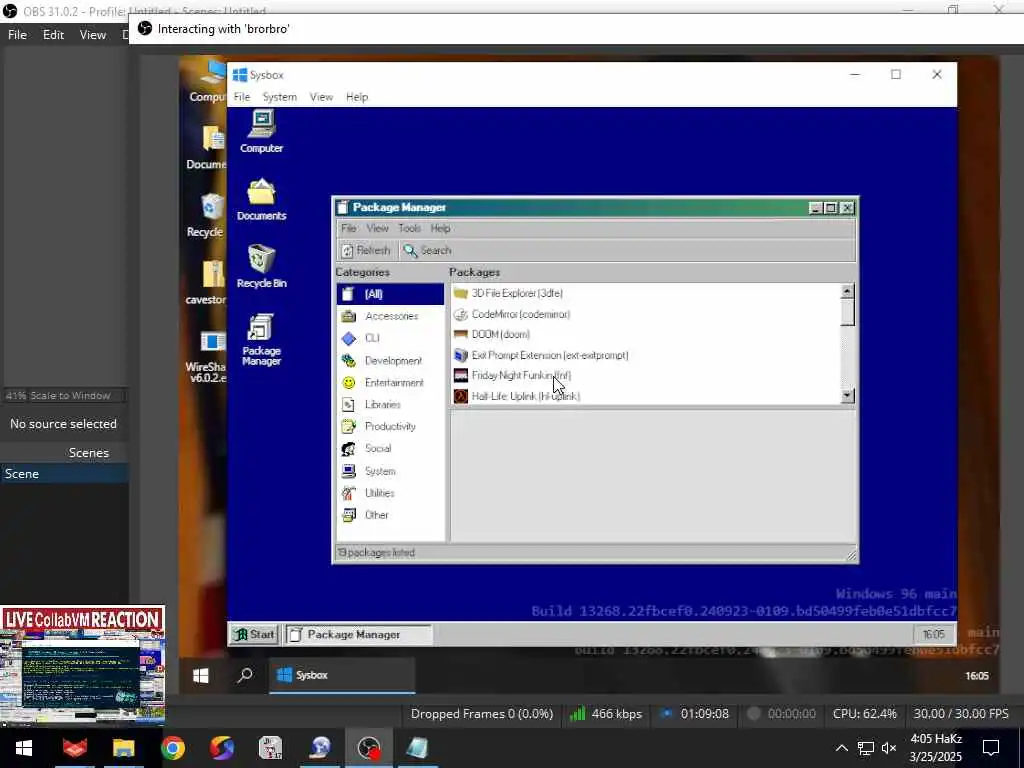Open the OBS View menu

click(x=93, y=35)
